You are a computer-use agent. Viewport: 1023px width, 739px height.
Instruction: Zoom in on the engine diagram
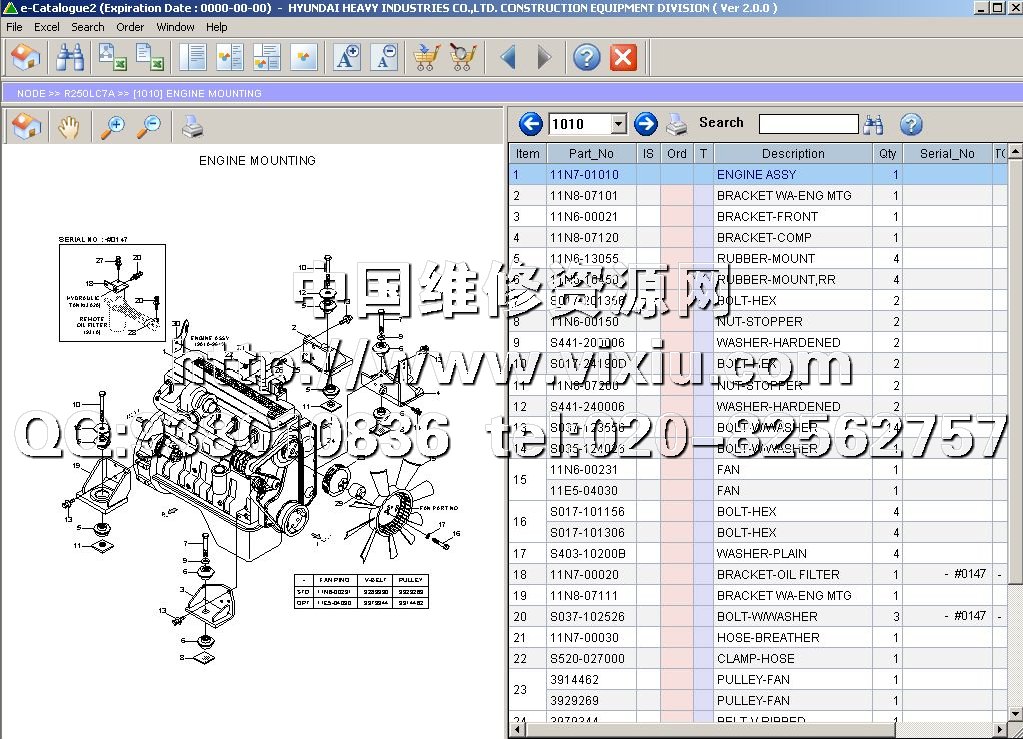point(113,127)
